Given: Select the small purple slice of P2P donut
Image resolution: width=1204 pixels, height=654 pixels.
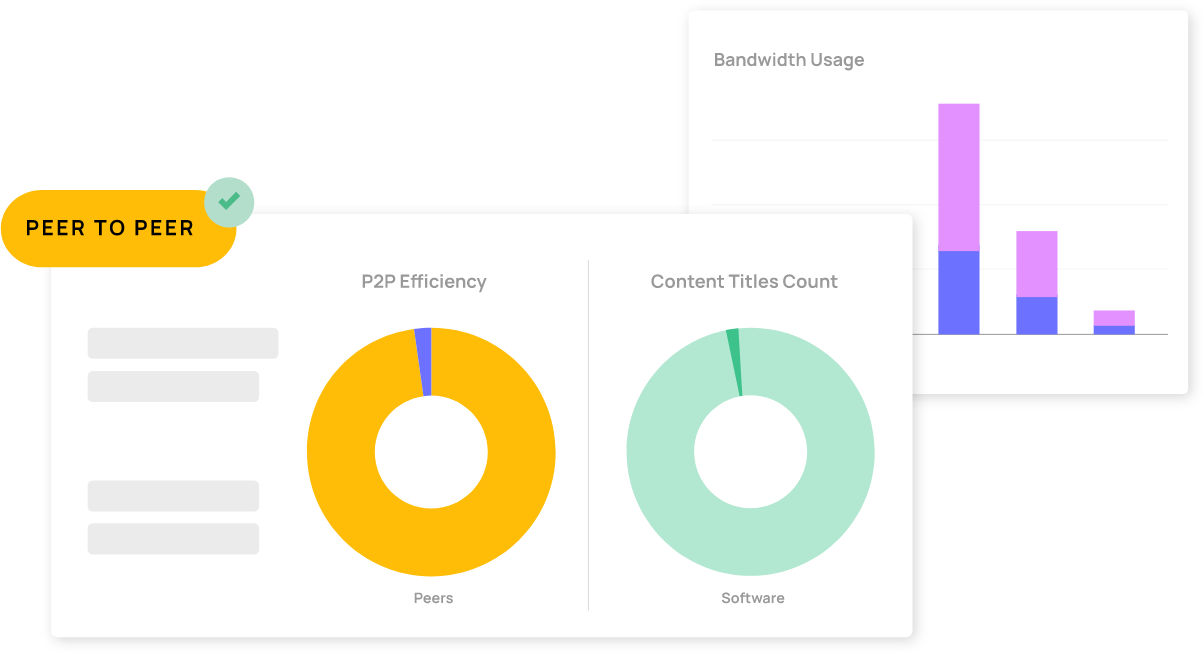Looking at the screenshot, I should (x=424, y=362).
